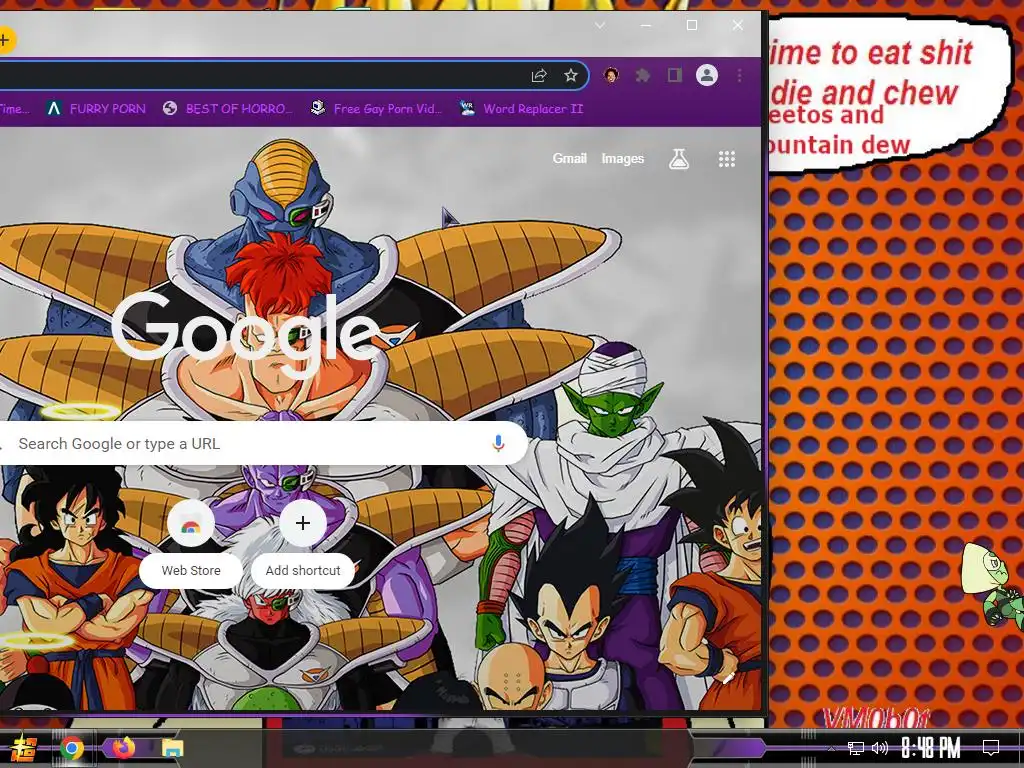Start voice search with microphone icon
The height and width of the screenshot is (768, 1024).
(x=498, y=443)
